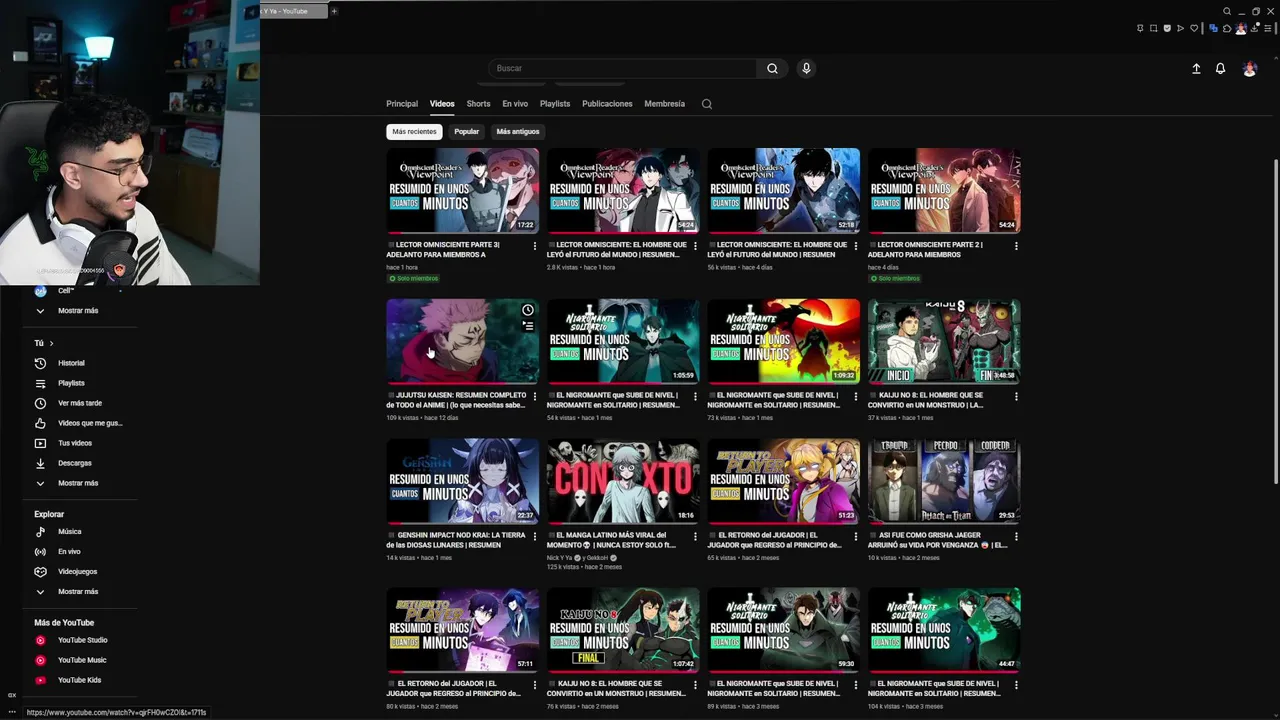Open three-dot menu for Lector Omnisciente Parte 3
Screen dimensions: 1280x720
coord(535,246)
